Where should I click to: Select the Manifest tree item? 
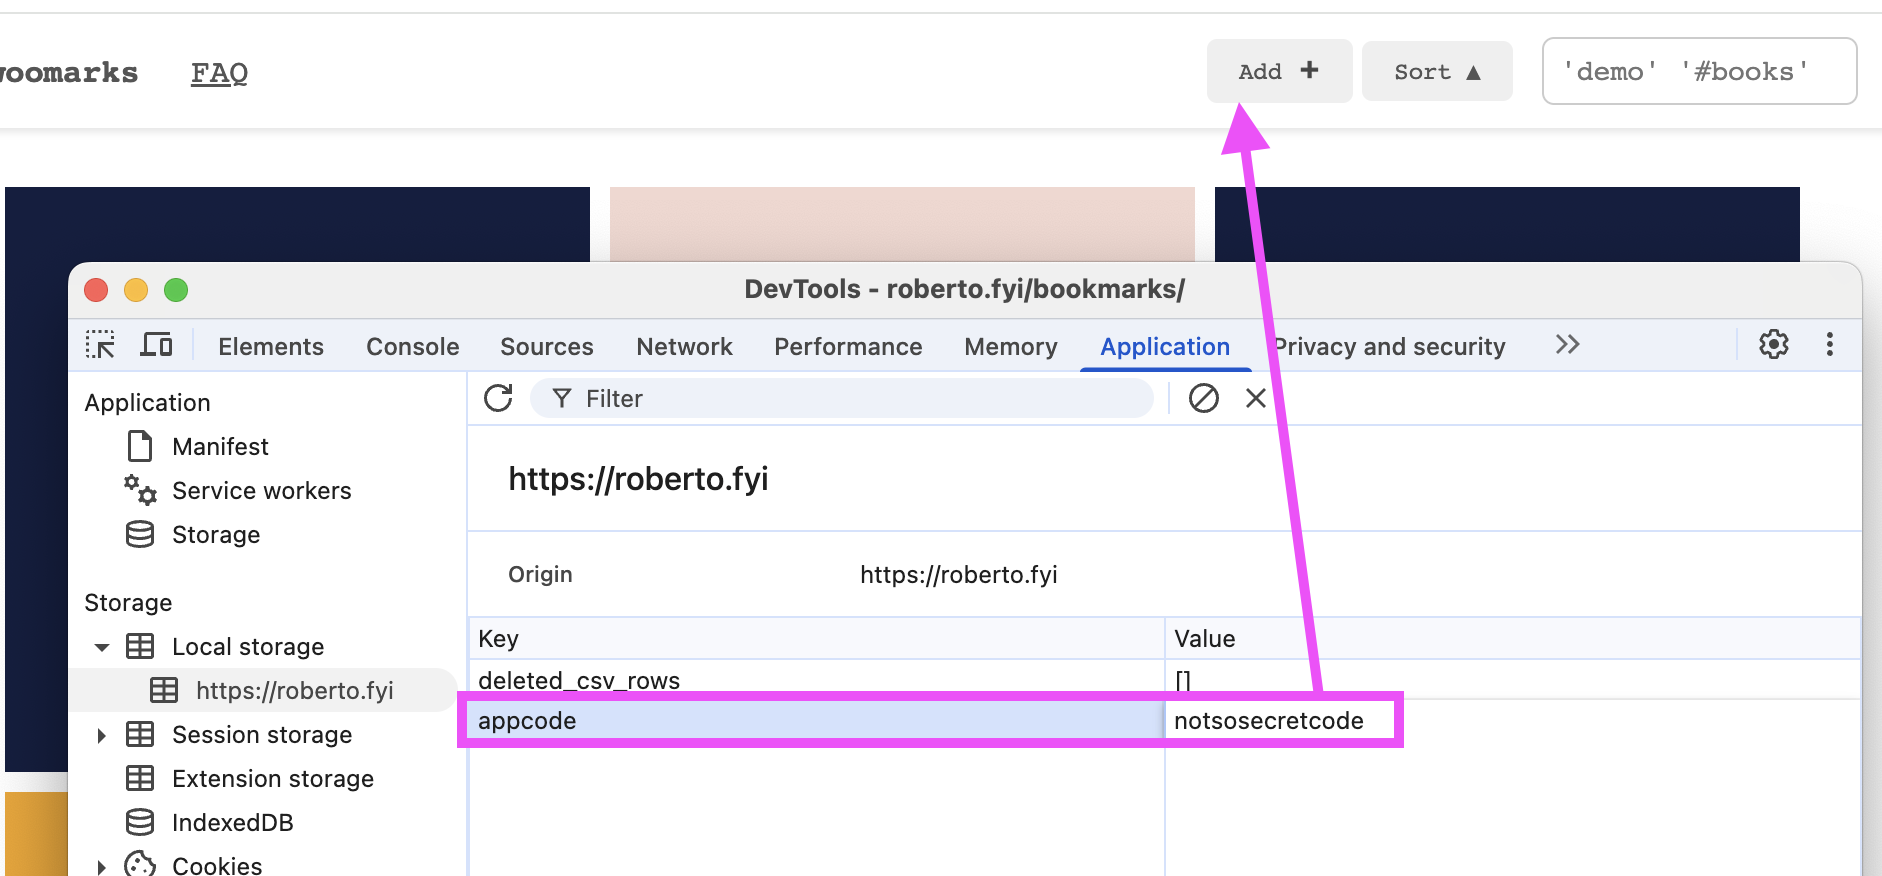[220, 446]
